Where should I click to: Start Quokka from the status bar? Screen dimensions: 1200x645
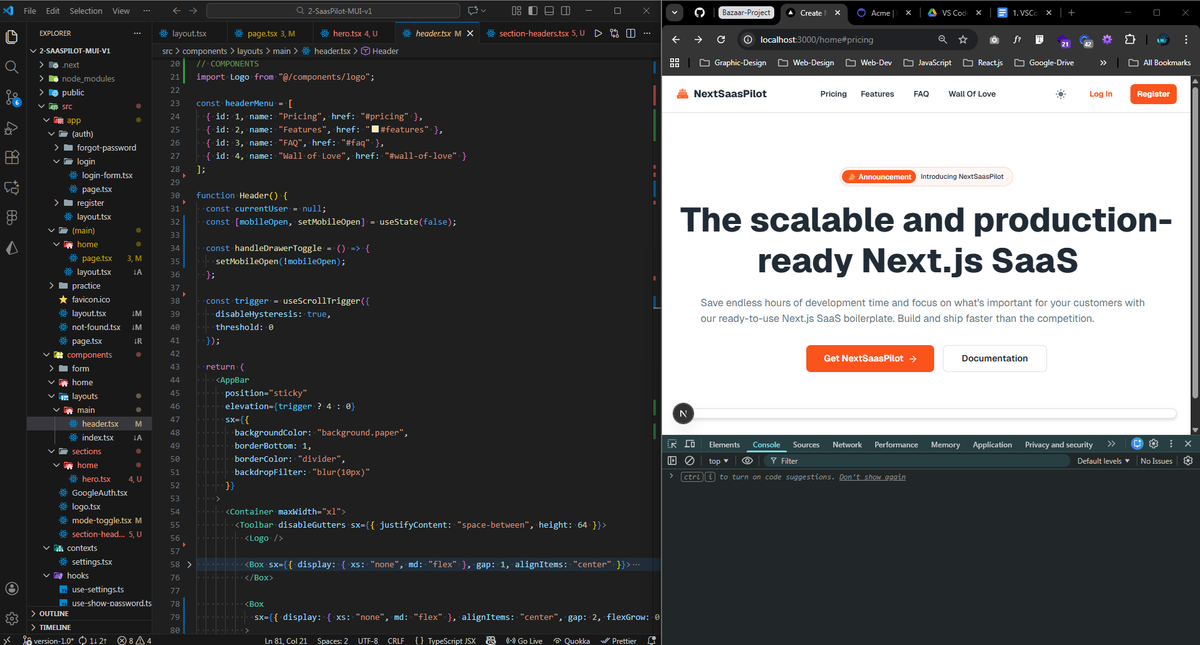tap(571, 640)
